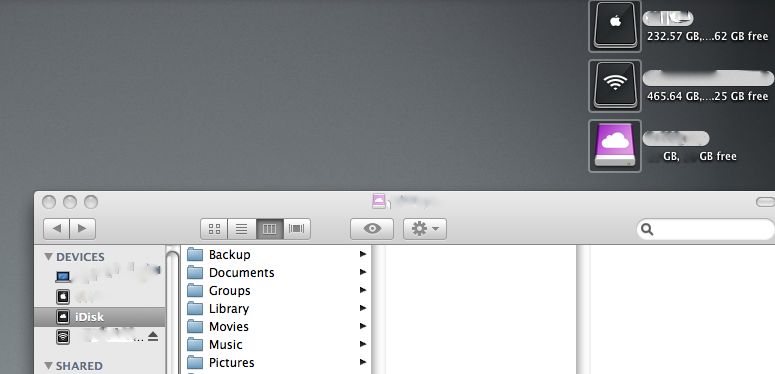The height and width of the screenshot is (374, 775).
Task: Open the Action gear dropdown menu
Action: tap(425, 229)
